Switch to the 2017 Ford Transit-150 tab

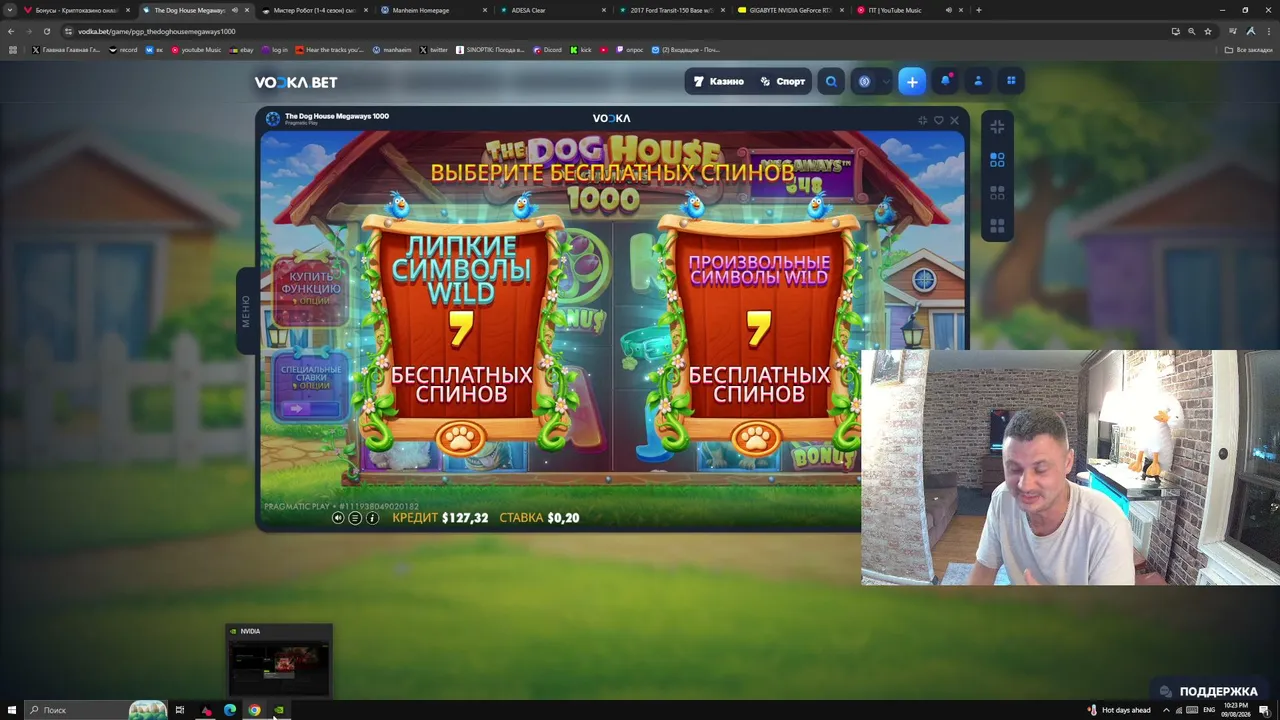tap(672, 10)
